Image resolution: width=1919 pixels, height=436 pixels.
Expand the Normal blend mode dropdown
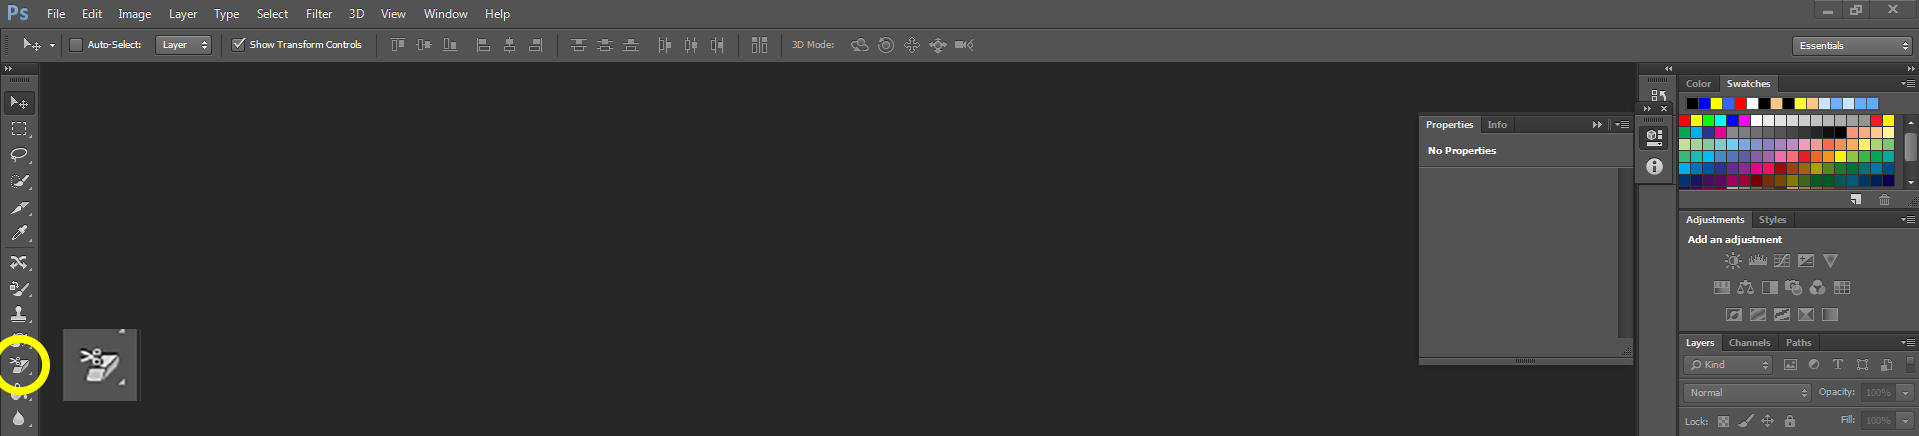pyautogui.click(x=1748, y=393)
